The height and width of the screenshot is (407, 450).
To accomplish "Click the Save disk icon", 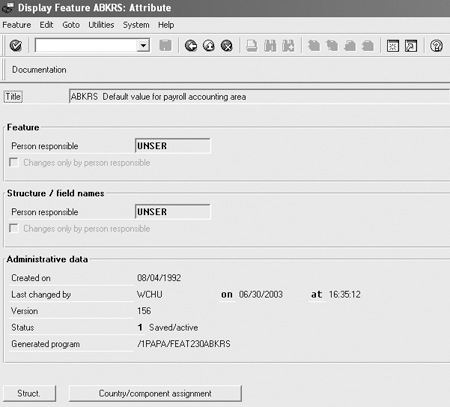I will 165,45.
